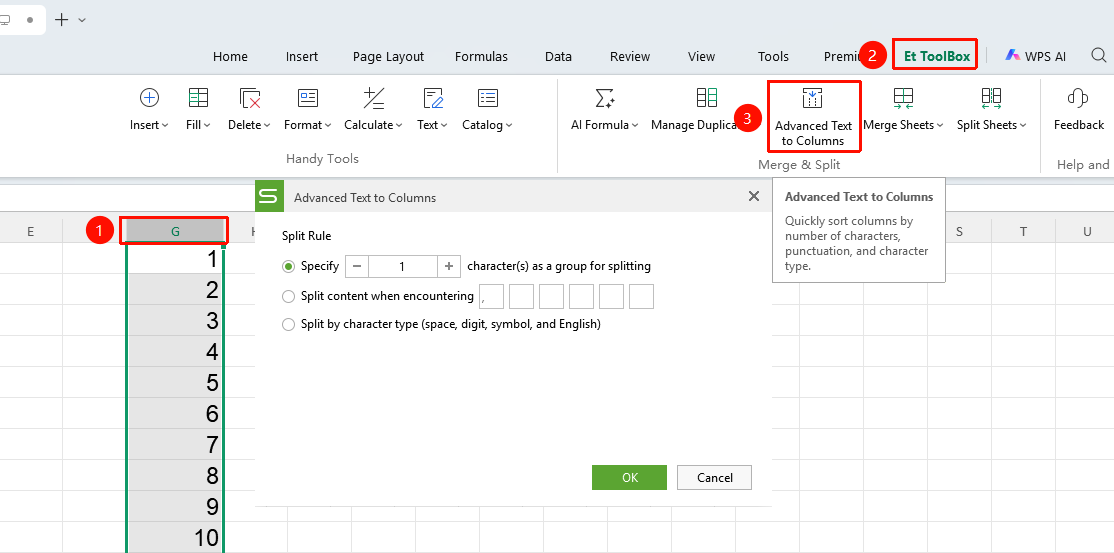
Task: Open the Format tool icon
Action: point(308,98)
